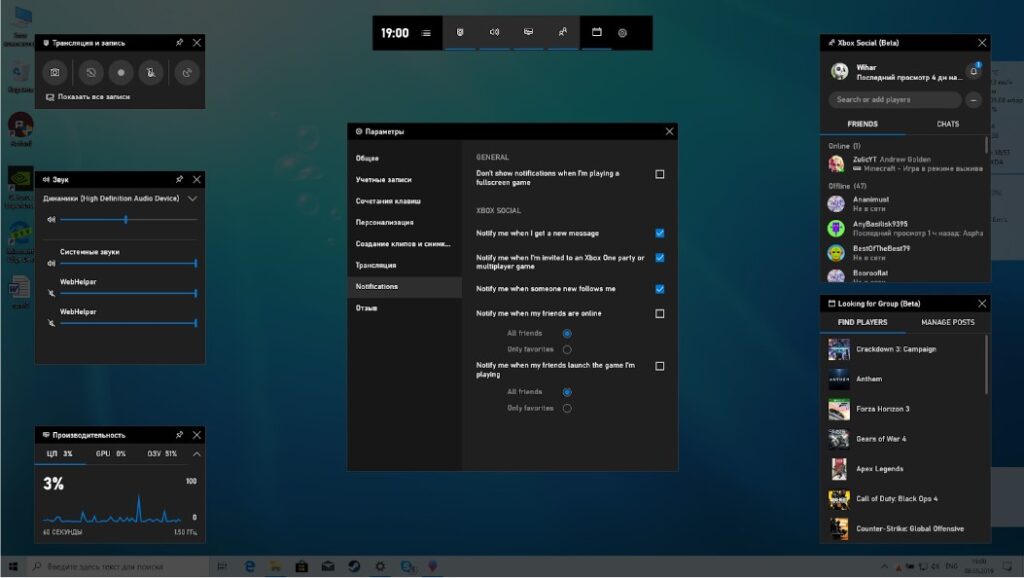Start broadcasting icon in capture widget
This screenshot has width=1024, height=578.
(187, 72)
